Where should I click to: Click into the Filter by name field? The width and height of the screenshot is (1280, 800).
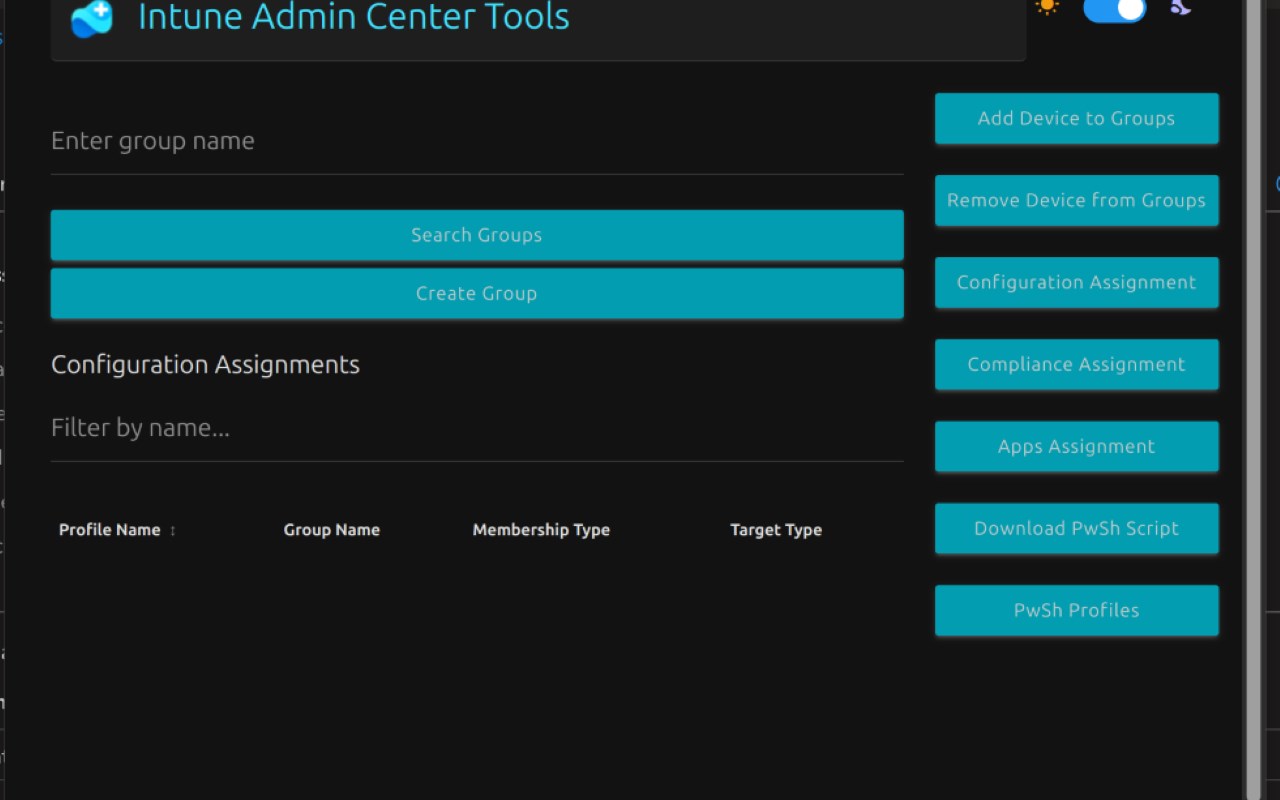point(476,428)
